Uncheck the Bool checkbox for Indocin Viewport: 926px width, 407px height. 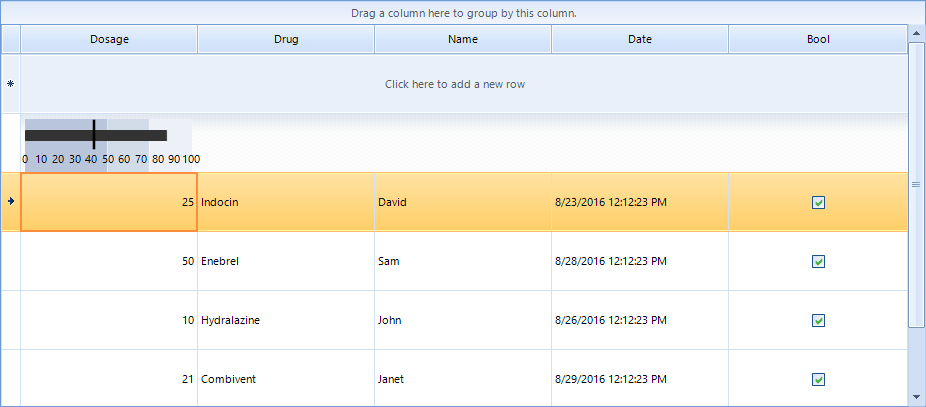point(818,202)
